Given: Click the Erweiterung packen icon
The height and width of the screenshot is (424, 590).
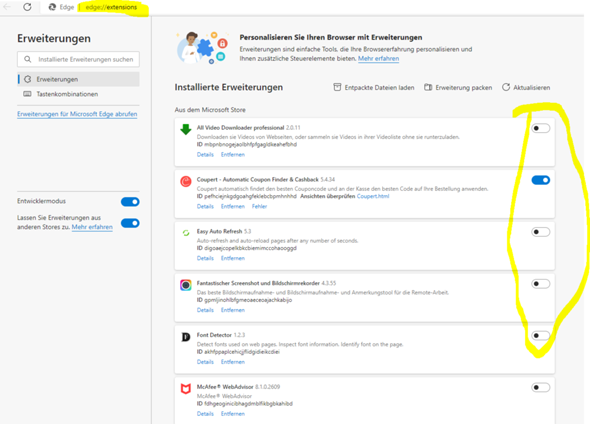Looking at the screenshot, I should click(x=428, y=87).
